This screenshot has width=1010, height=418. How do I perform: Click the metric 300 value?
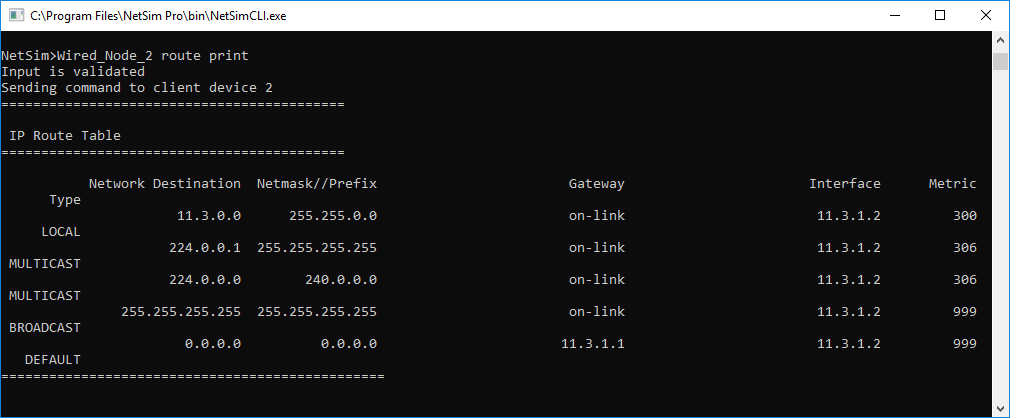[965, 216]
